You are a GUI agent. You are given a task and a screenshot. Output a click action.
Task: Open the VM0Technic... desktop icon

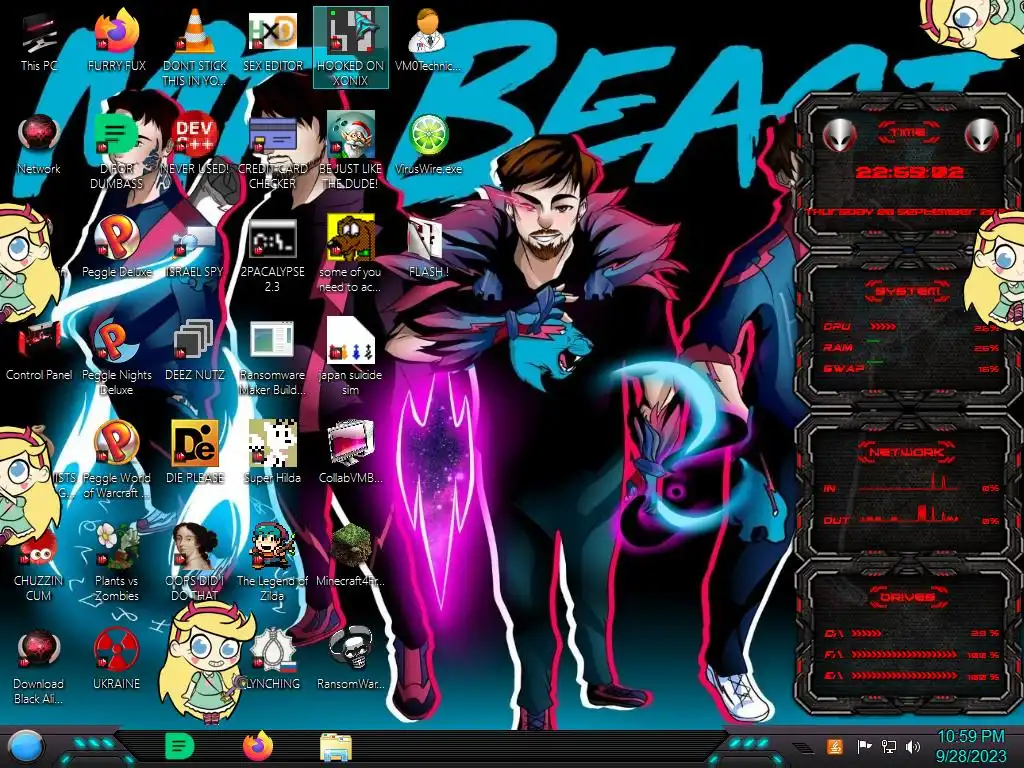click(428, 40)
